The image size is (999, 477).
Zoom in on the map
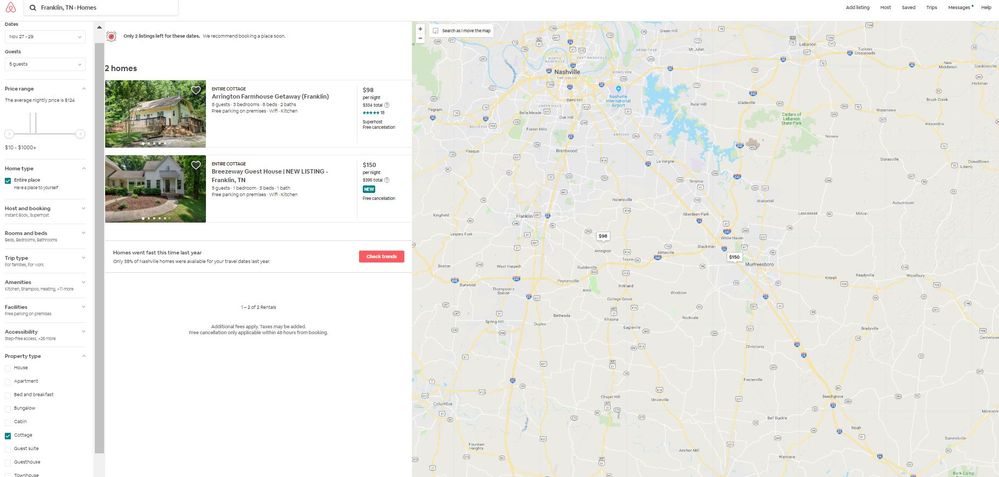click(x=421, y=28)
